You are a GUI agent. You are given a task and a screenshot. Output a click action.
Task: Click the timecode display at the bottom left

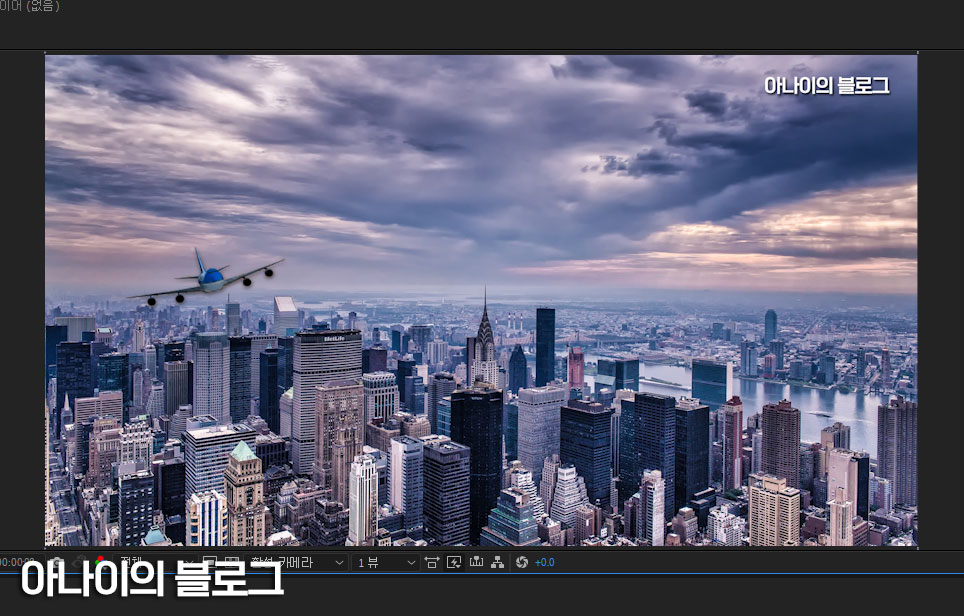click(18, 562)
